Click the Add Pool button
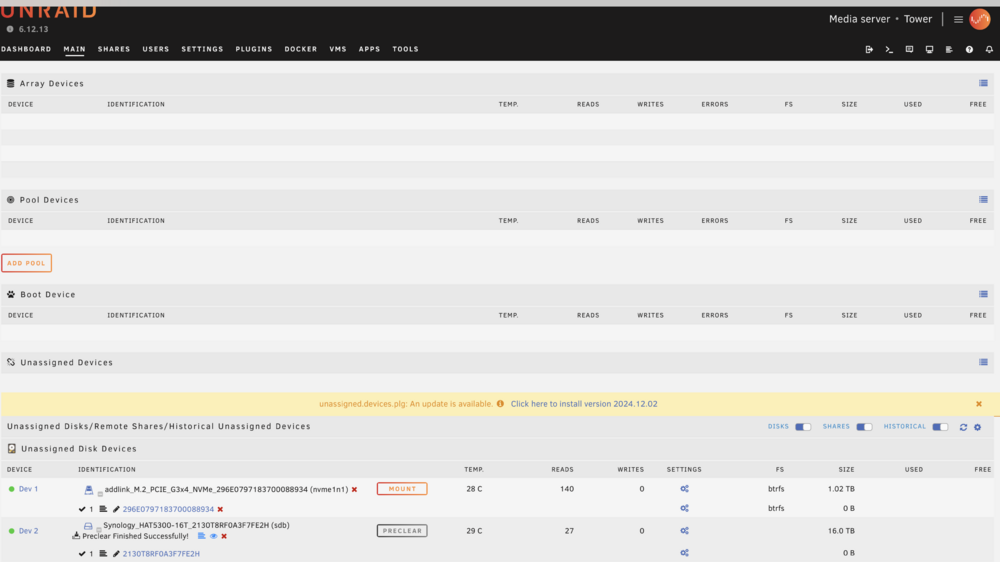This screenshot has height=562, width=1000. (x=26, y=263)
